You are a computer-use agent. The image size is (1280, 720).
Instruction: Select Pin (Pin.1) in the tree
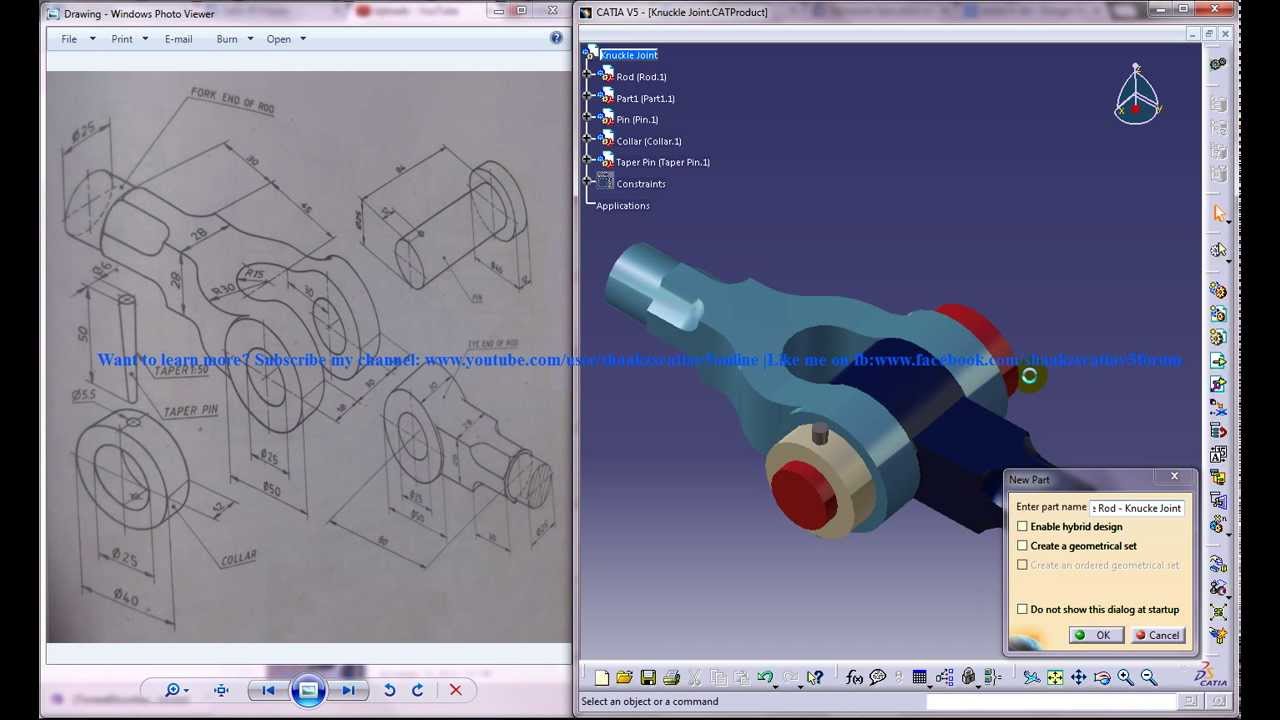(637, 120)
